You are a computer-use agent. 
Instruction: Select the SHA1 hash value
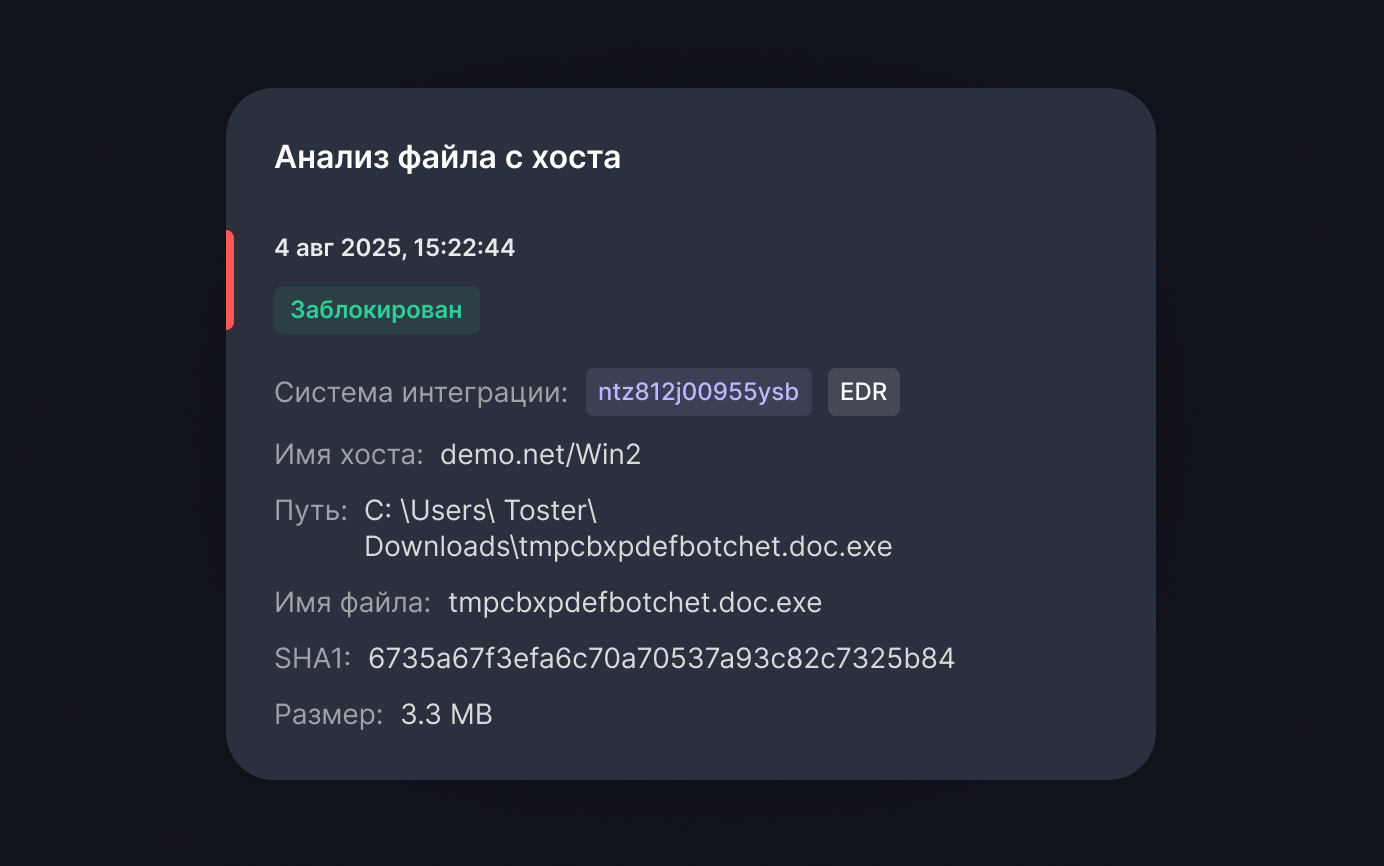point(662,658)
